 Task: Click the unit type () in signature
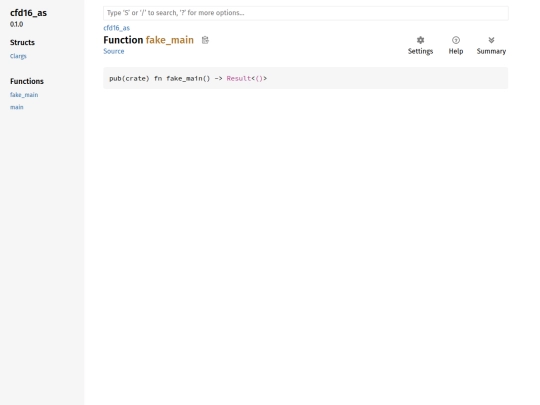(x=259, y=79)
